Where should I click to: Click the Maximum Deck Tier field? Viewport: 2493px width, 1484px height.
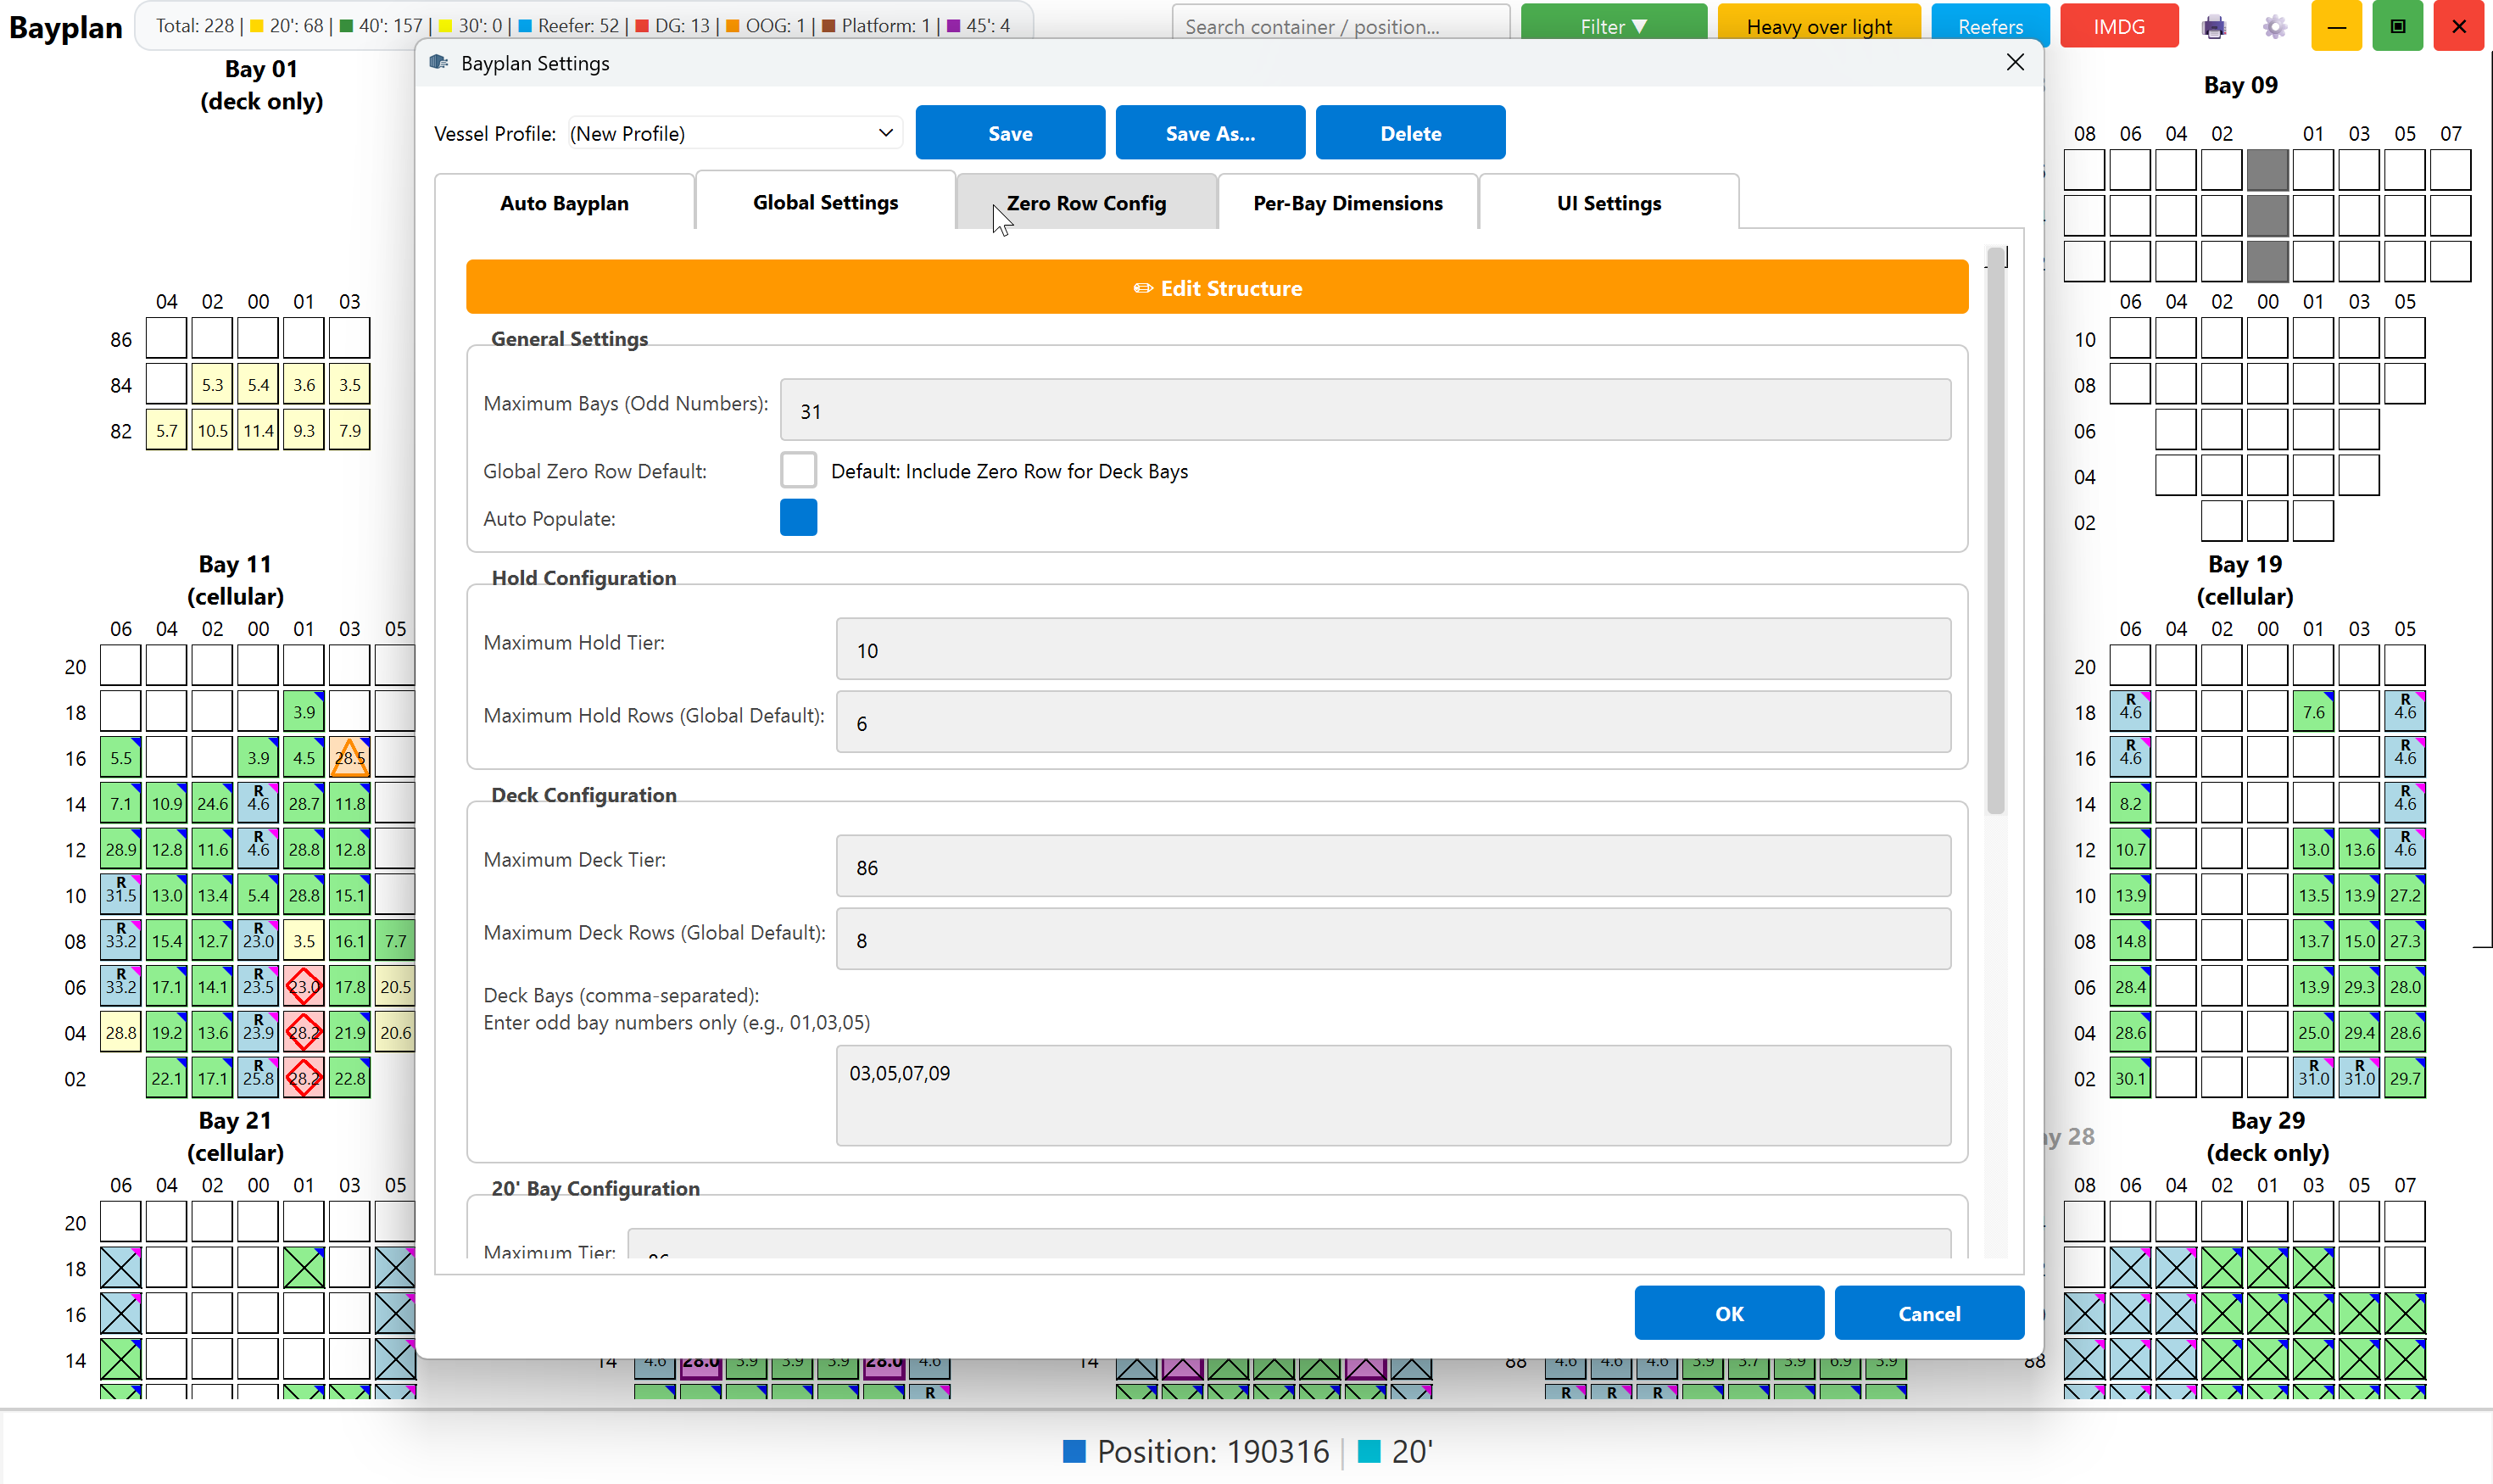point(1393,866)
